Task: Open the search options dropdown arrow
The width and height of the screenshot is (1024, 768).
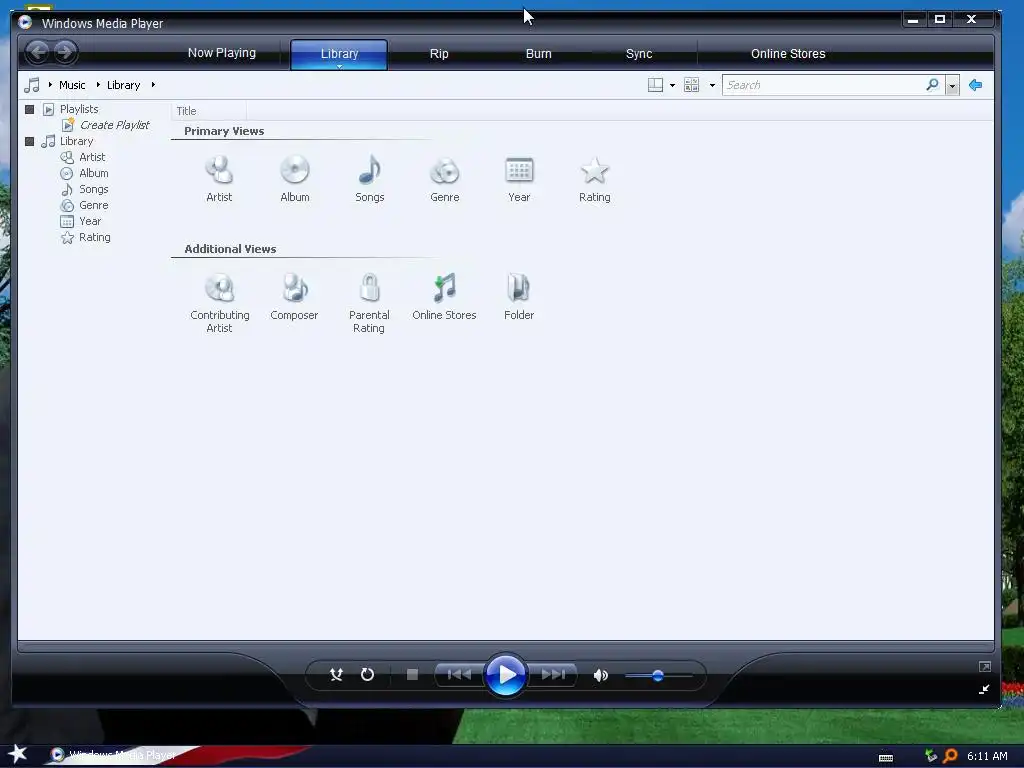Action: click(x=952, y=86)
